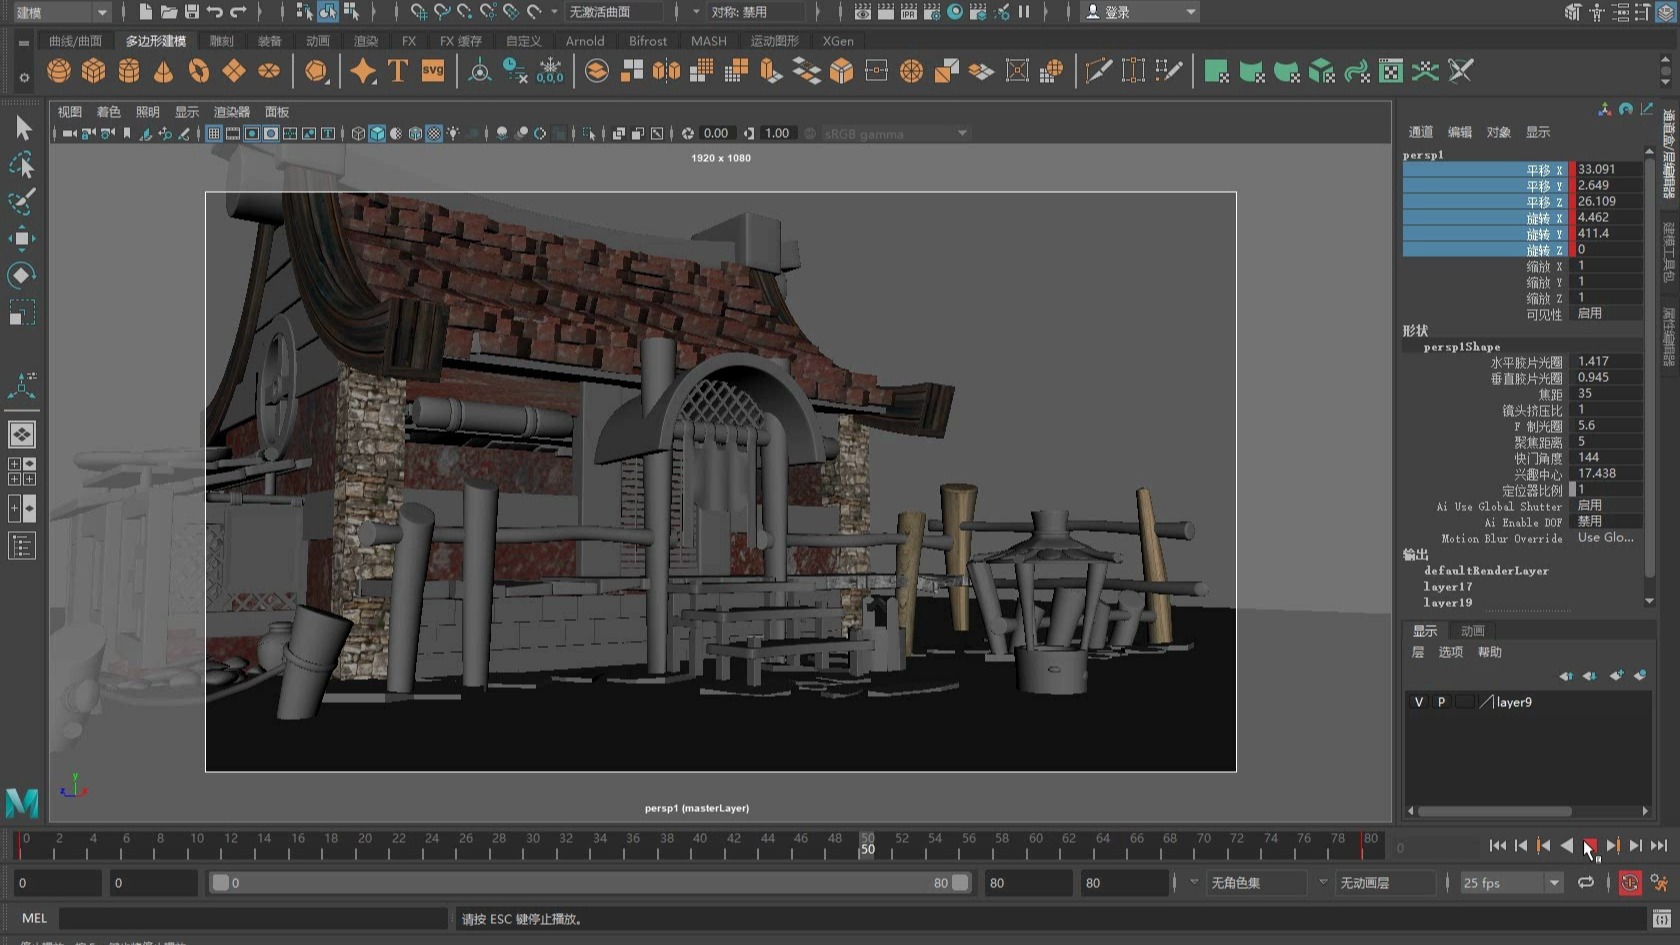Image resolution: width=1680 pixels, height=945 pixels.
Task: Create a polygon cube from the shelf
Action: coord(94,71)
